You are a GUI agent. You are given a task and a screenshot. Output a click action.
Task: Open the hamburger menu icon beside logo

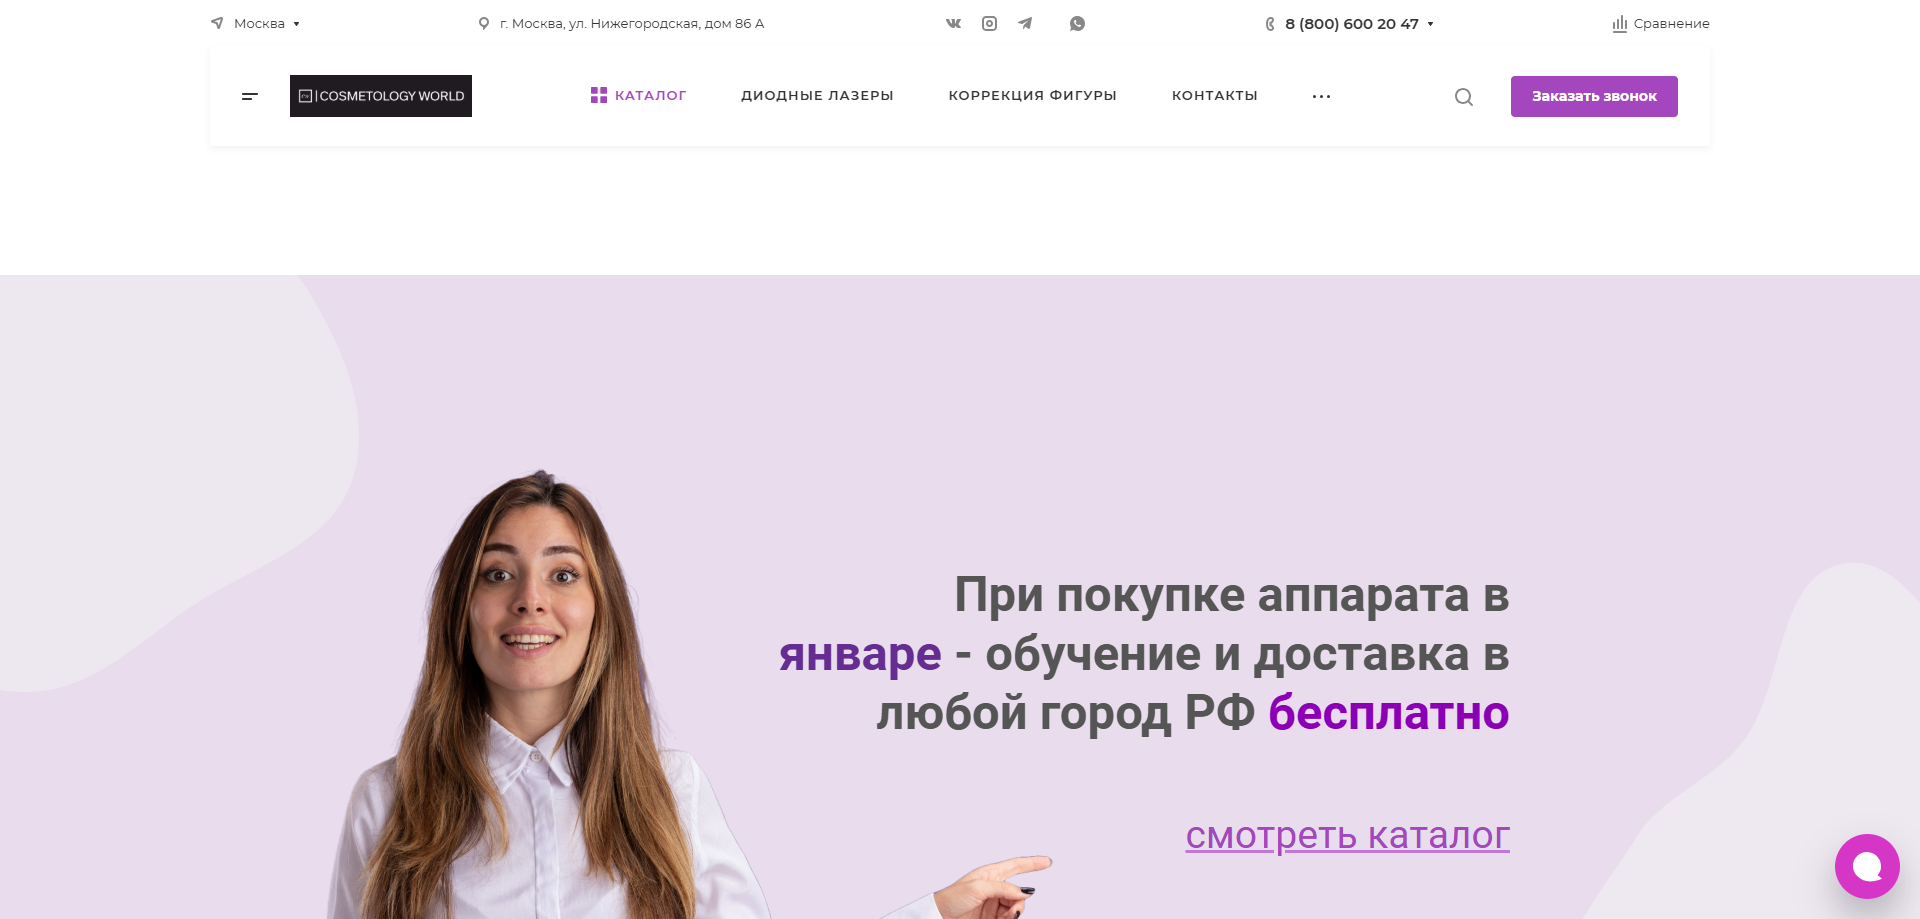tap(250, 96)
